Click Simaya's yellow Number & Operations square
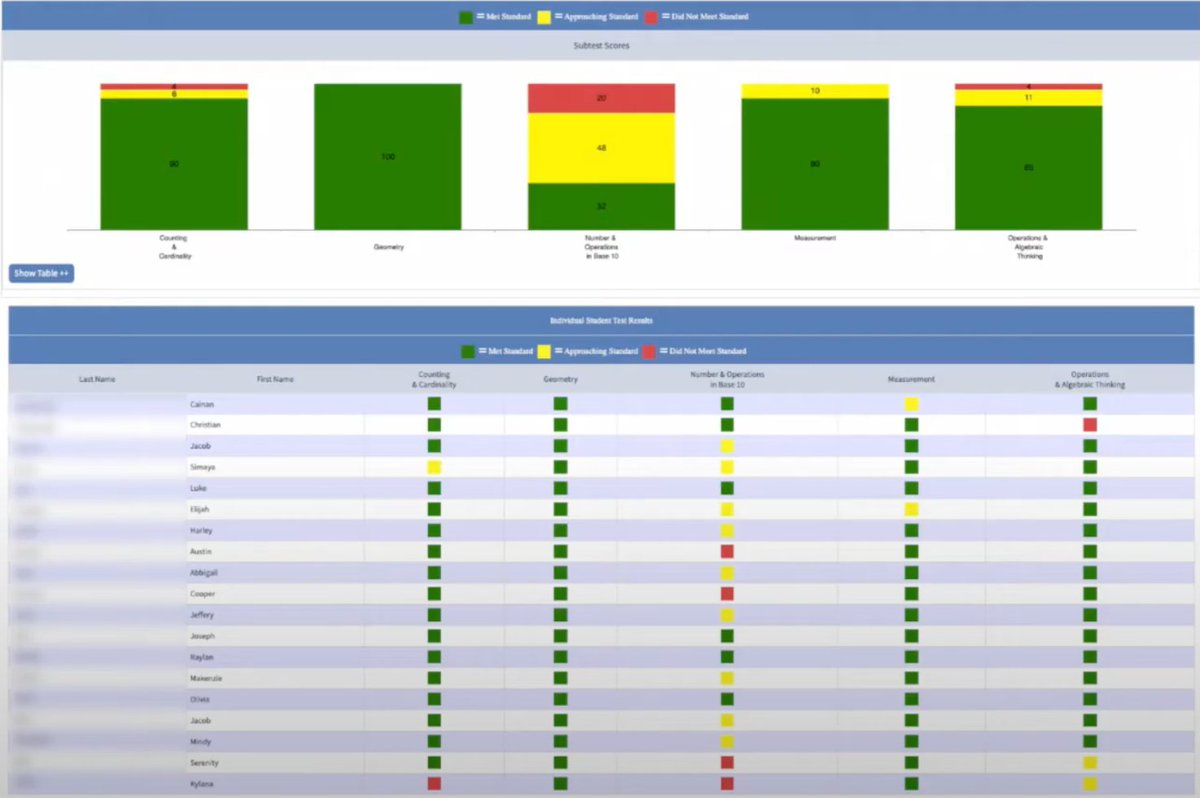Screen dimensions: 1200x798 (727, 467)
